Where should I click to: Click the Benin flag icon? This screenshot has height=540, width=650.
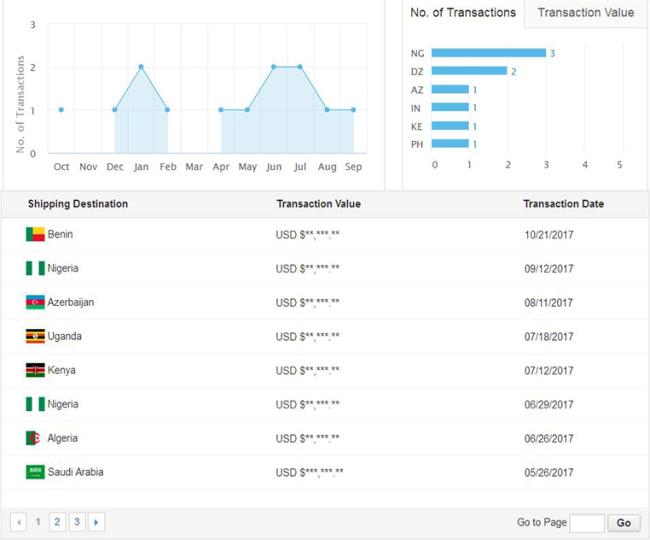[x=35, y=235]
